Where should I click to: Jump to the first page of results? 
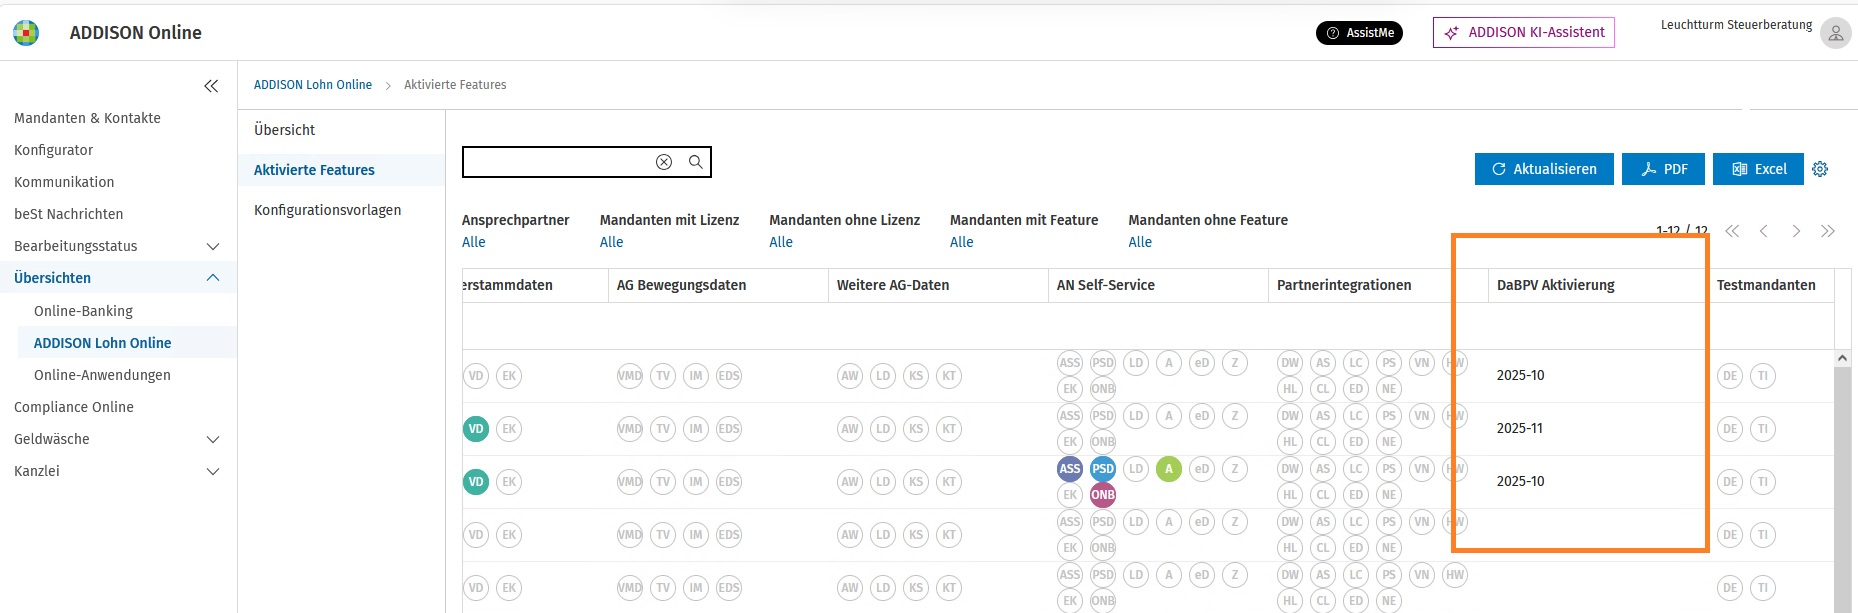coord(1732,231)
